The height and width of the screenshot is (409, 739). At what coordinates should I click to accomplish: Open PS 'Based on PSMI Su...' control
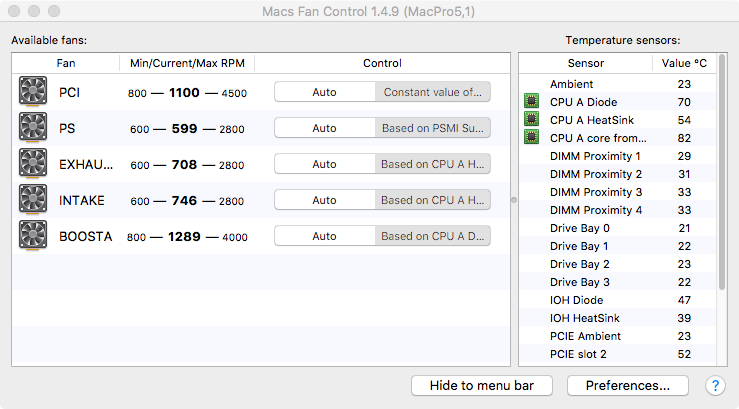(x=434, y=128)
